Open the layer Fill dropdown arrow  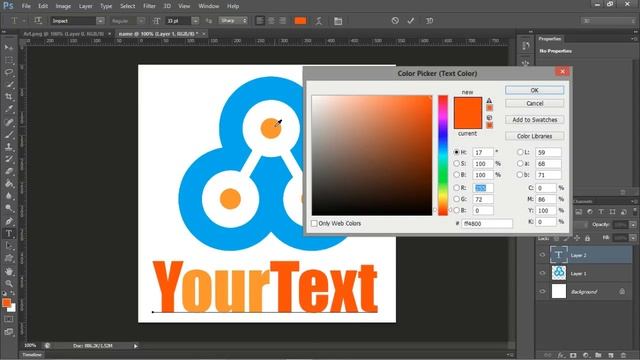click(x=633, y=238)
